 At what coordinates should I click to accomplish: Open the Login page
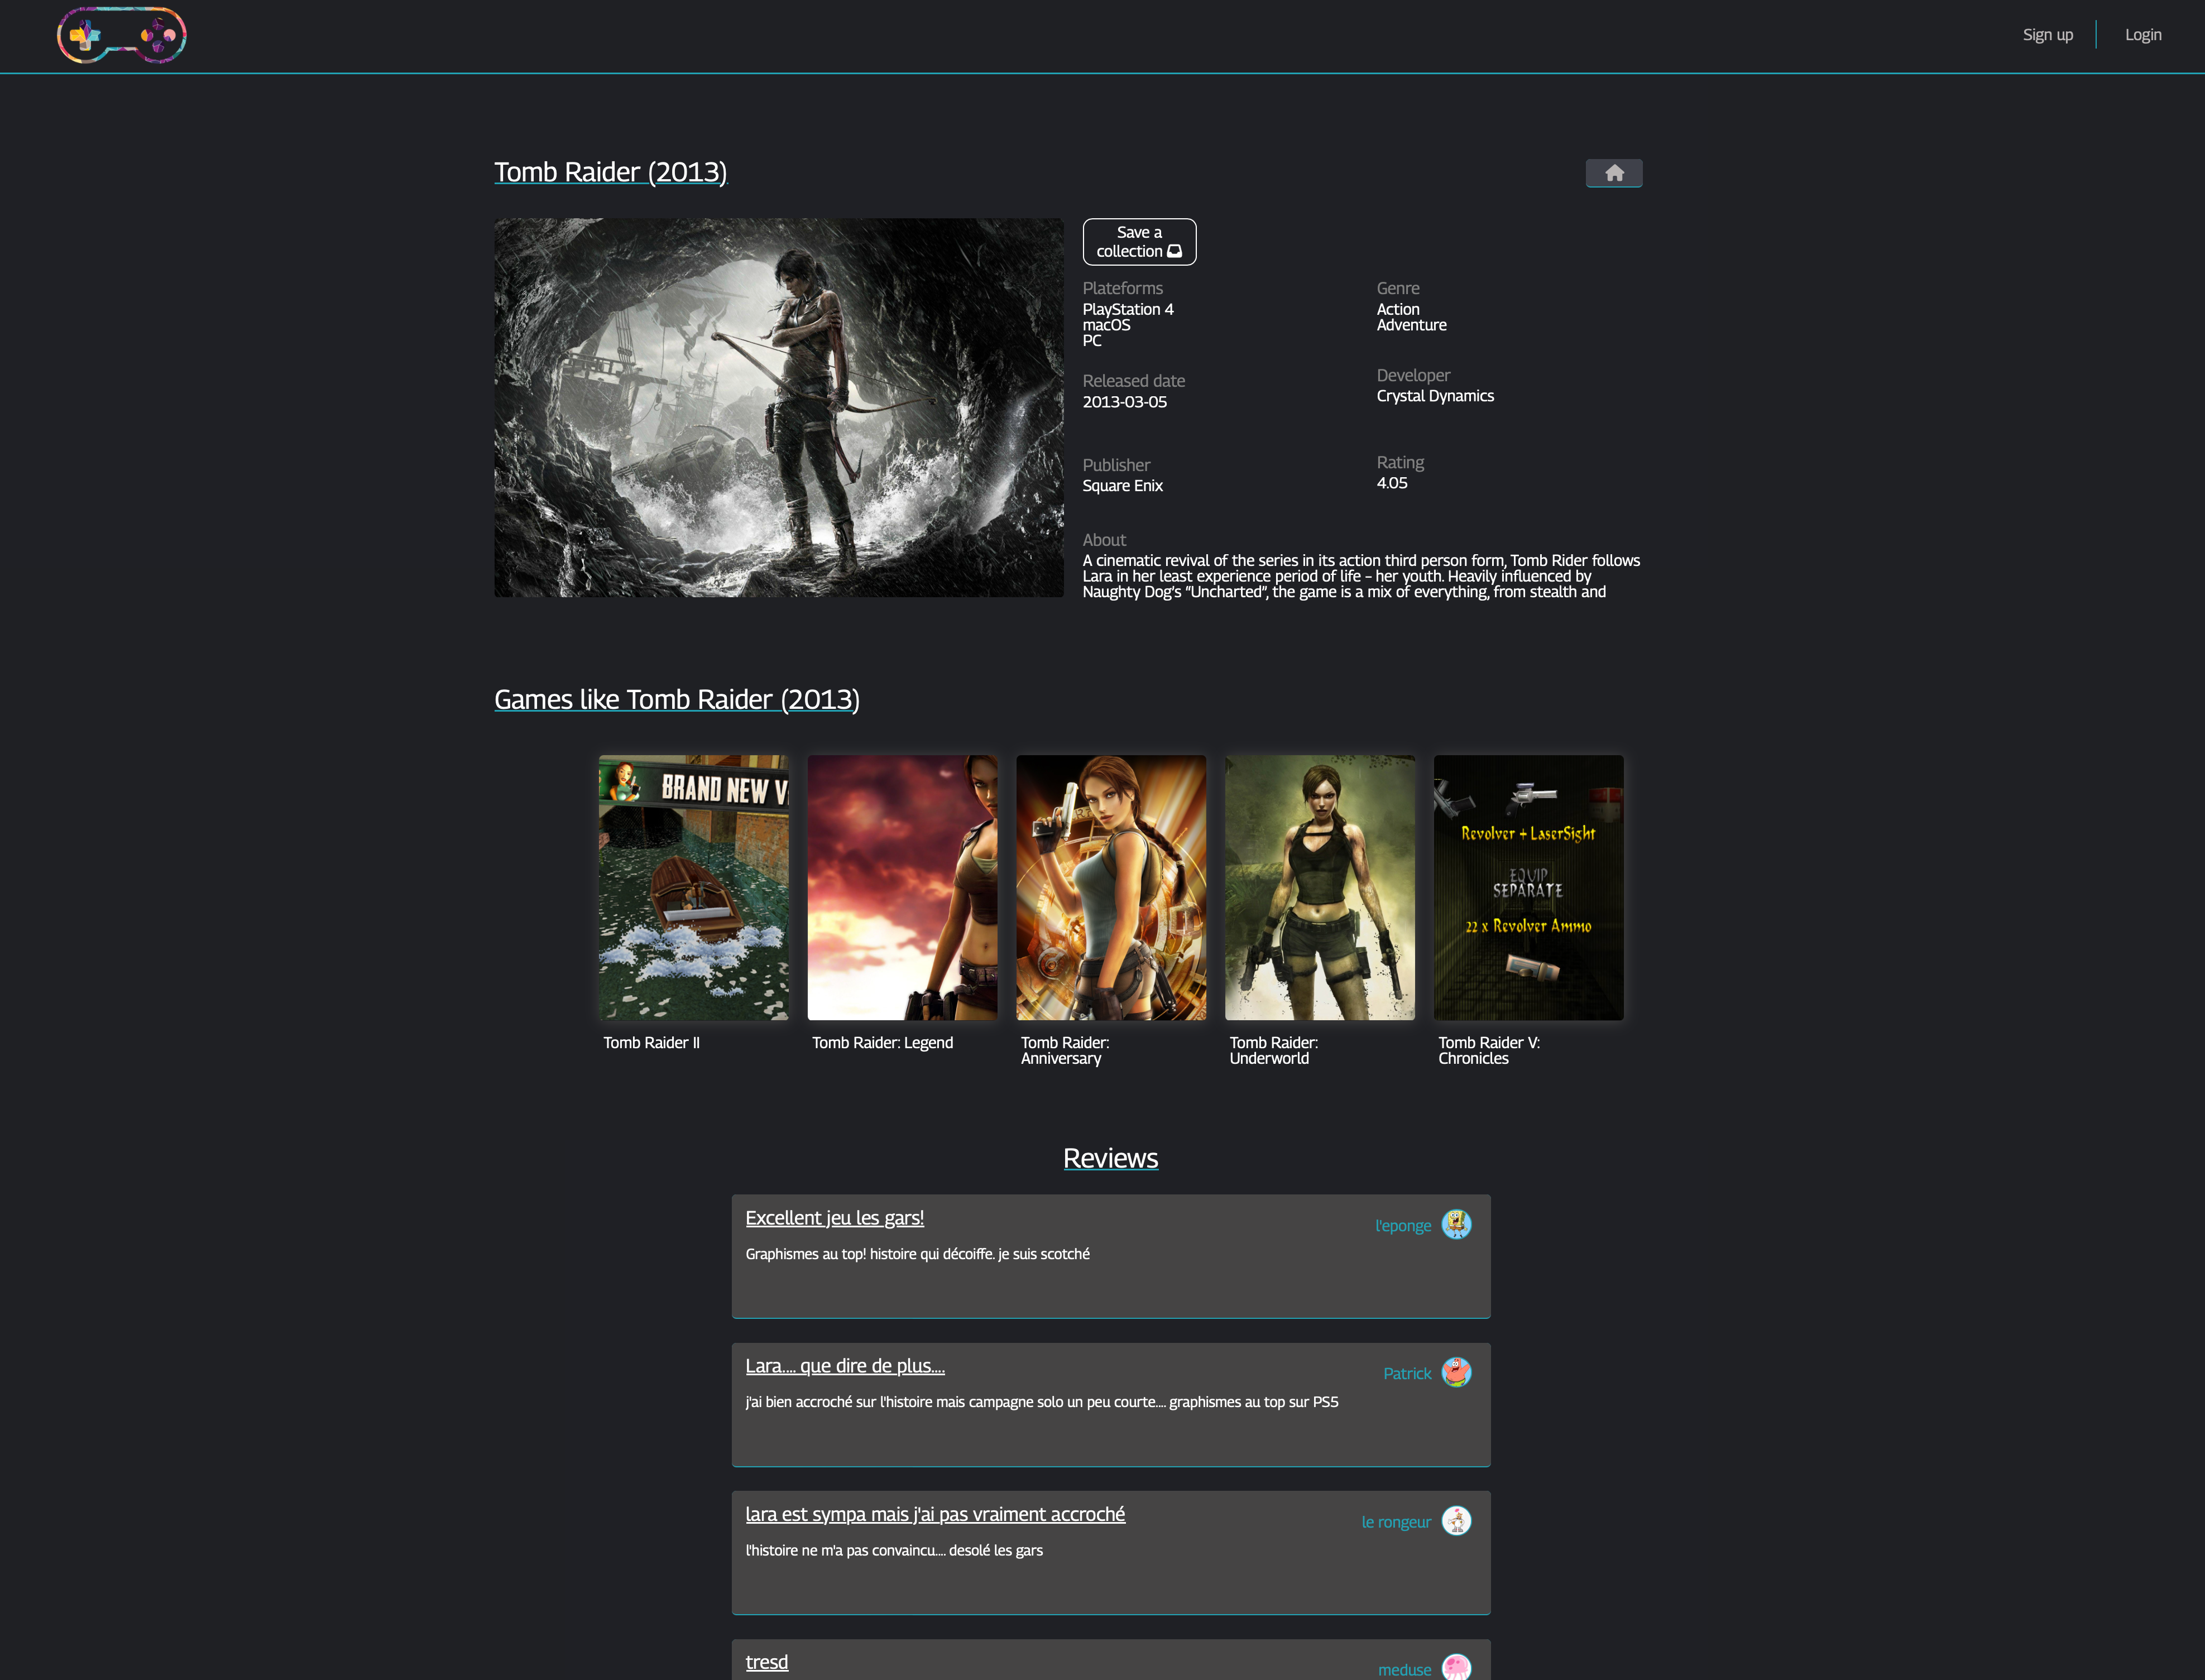coord(2143,34)
